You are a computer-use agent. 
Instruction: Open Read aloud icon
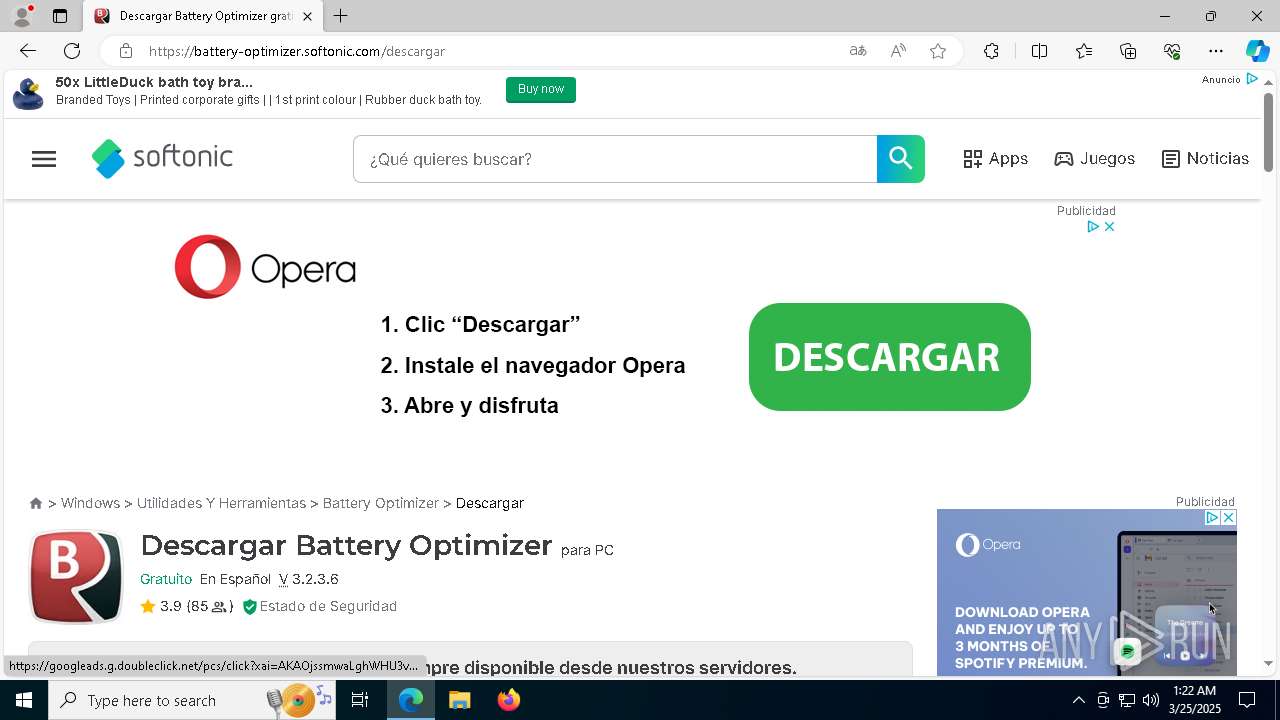pos(898,51)
